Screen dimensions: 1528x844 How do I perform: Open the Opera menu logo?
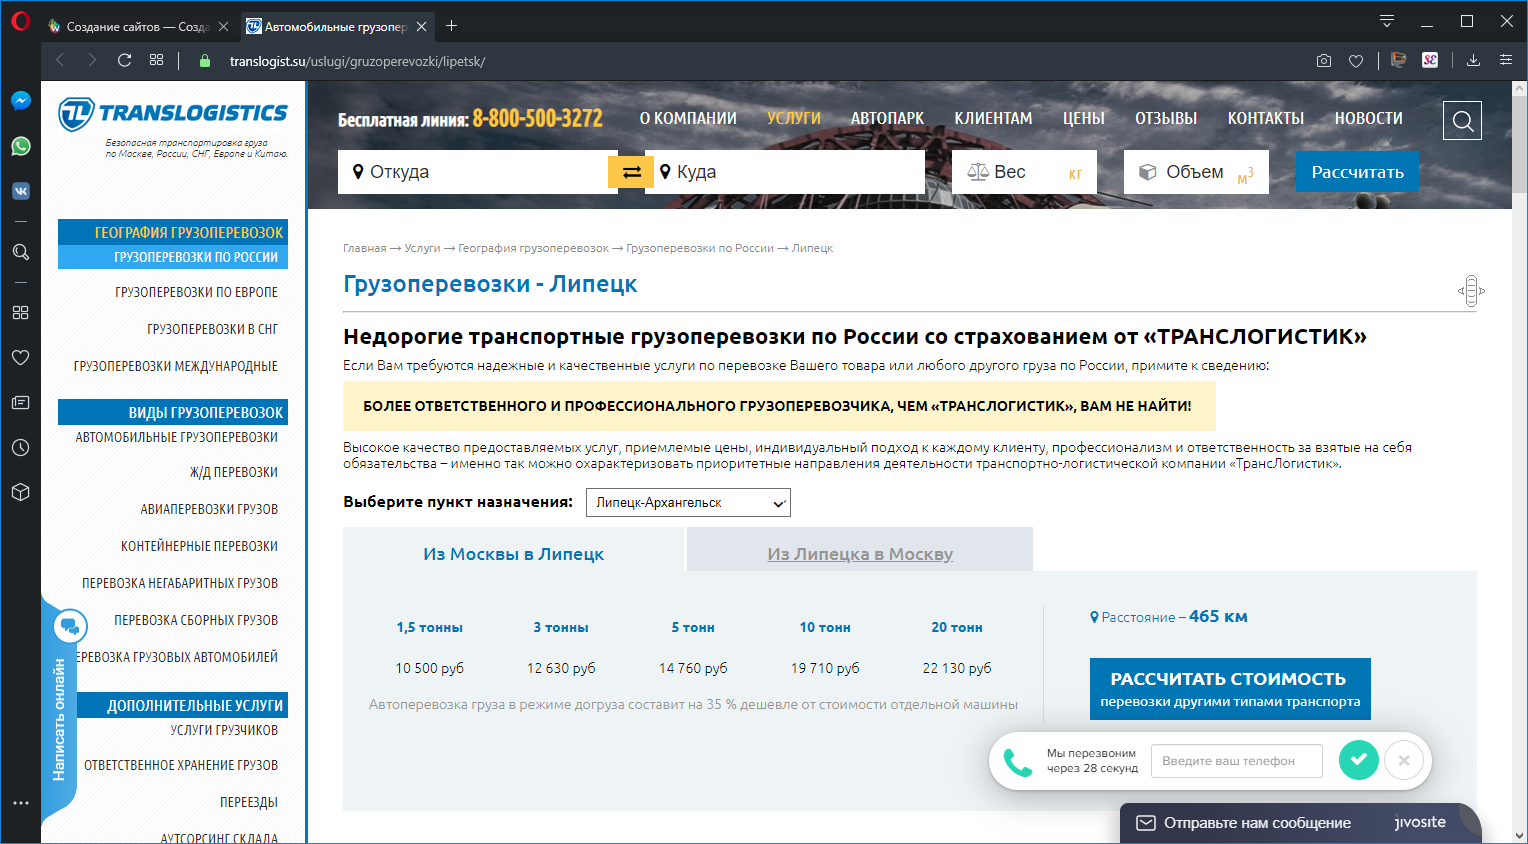tap(20, 23)
